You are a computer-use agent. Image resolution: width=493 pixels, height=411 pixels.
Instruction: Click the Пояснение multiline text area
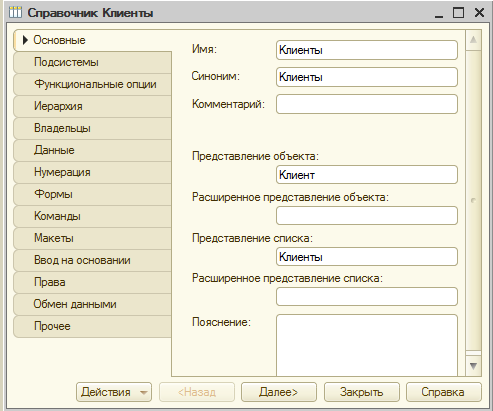(367, 345)
